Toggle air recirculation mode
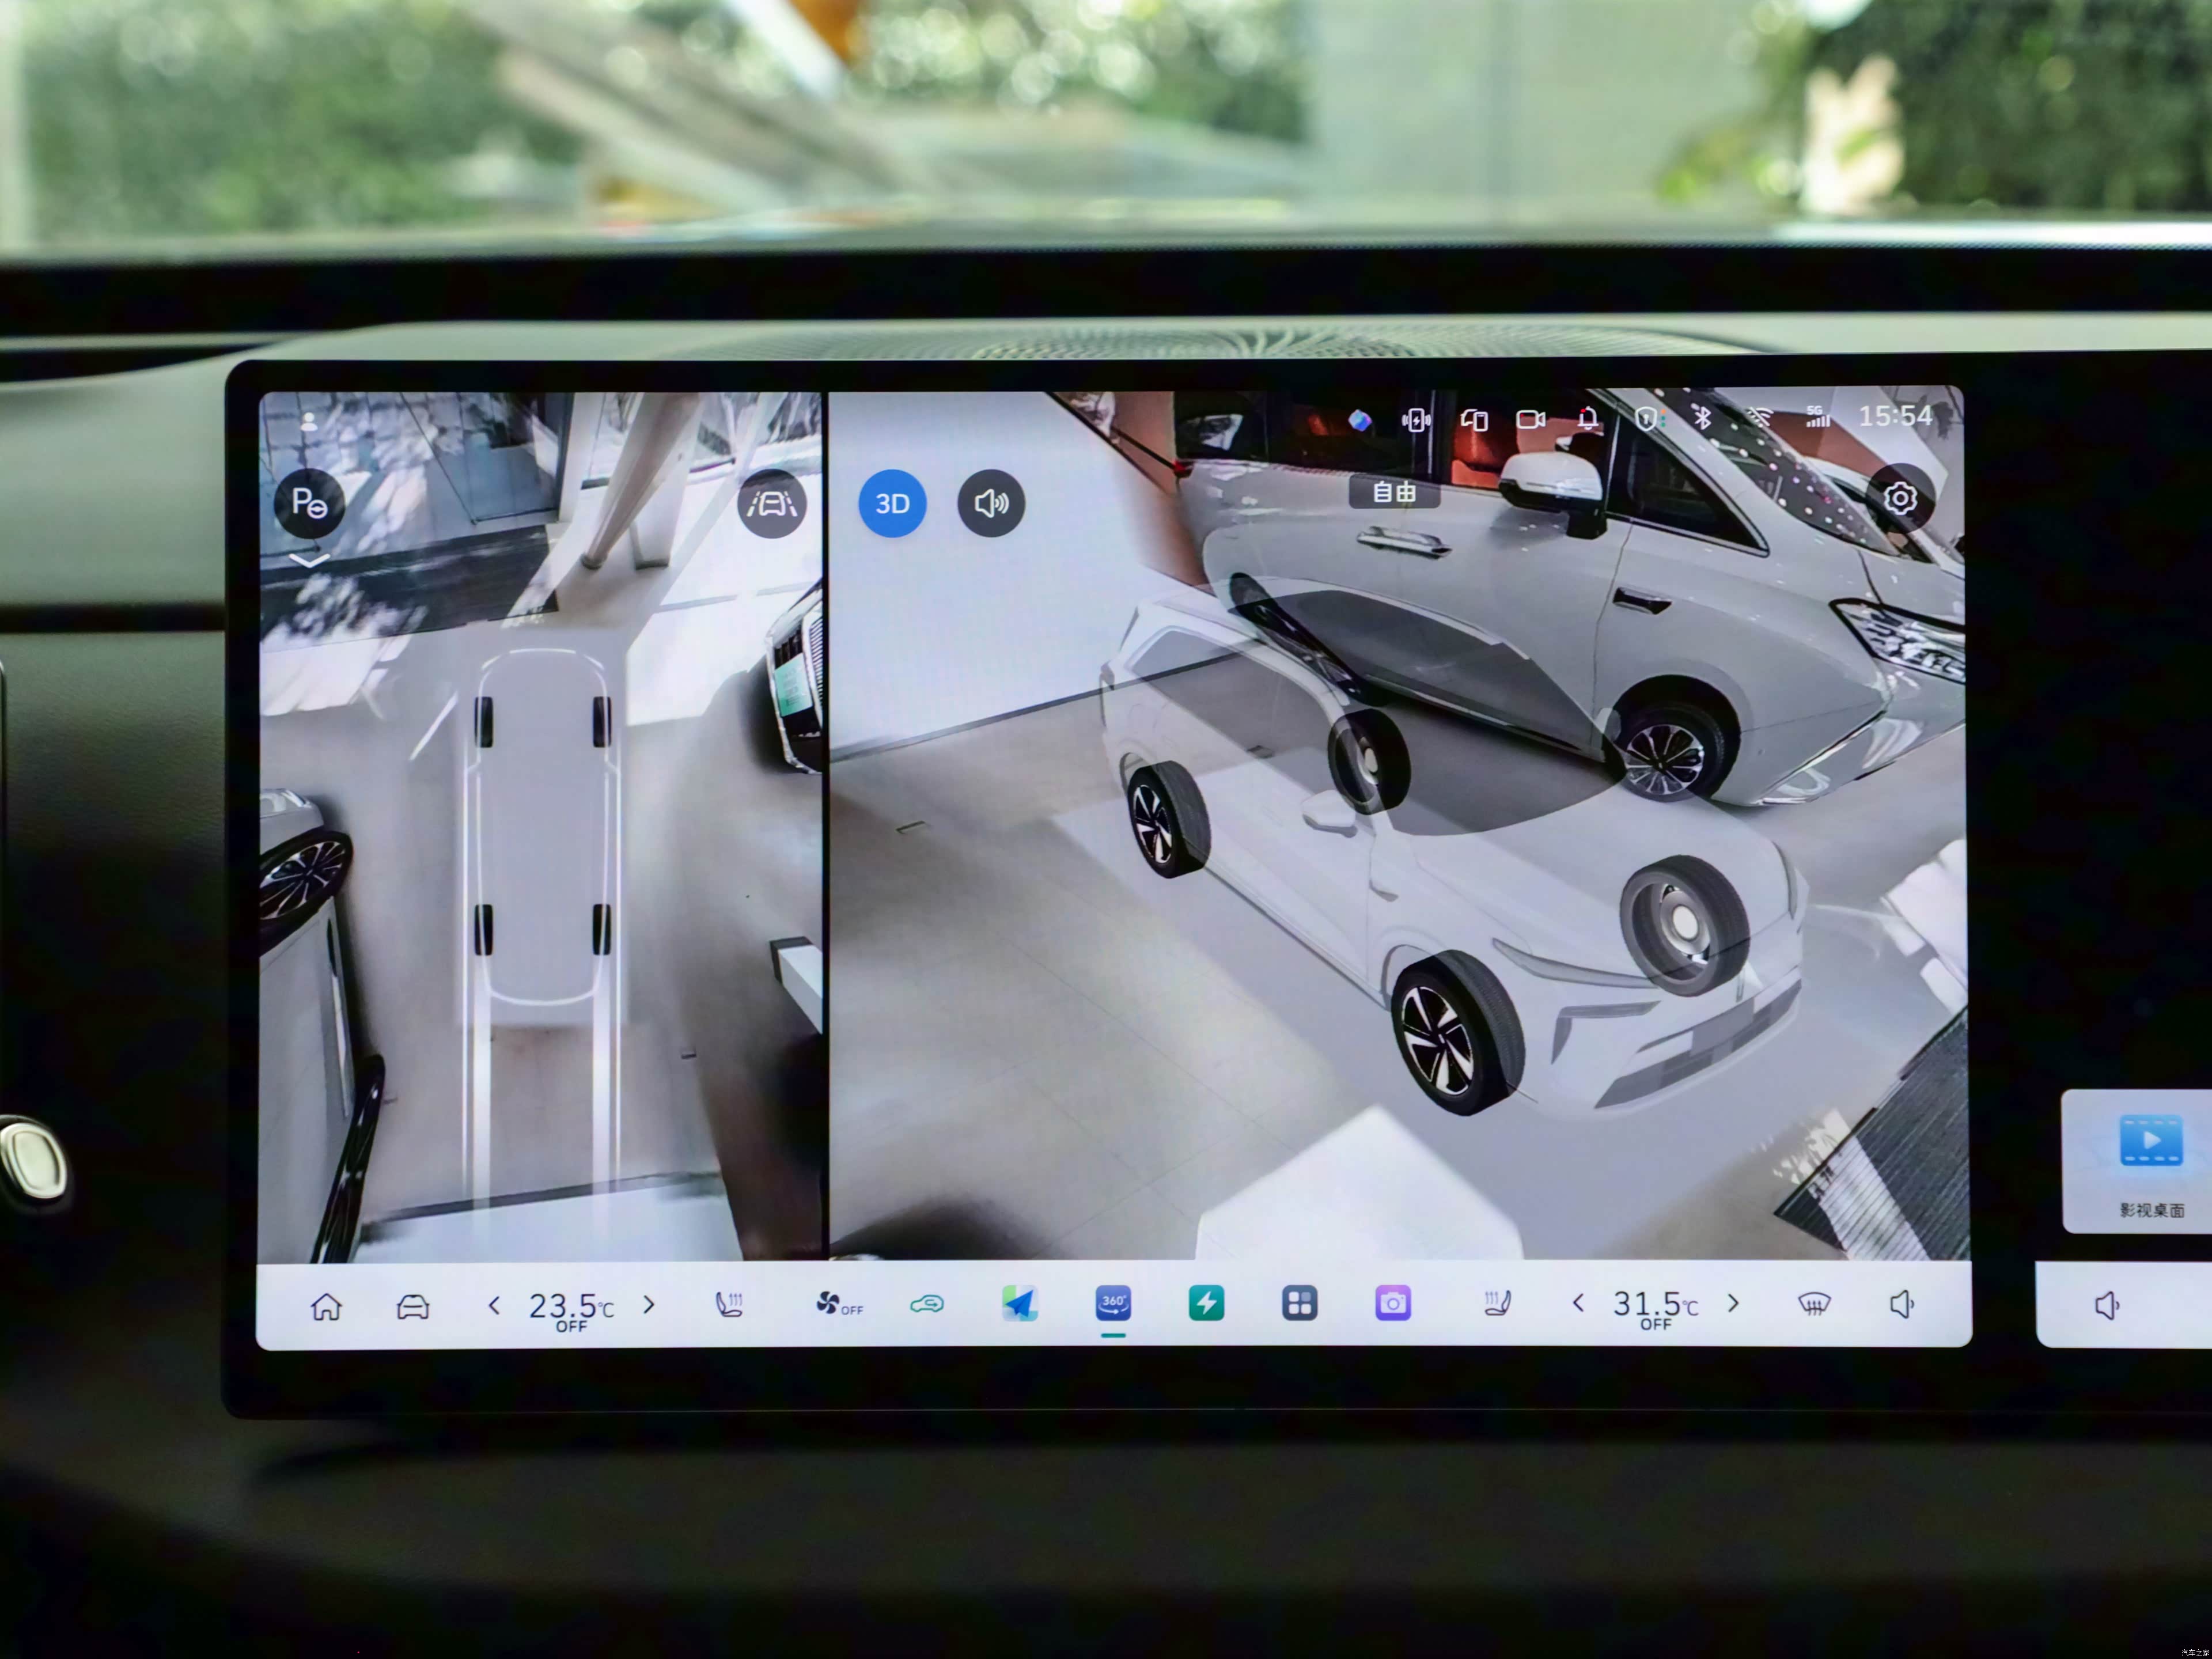The image size is (2212, 1659). 926,1304
